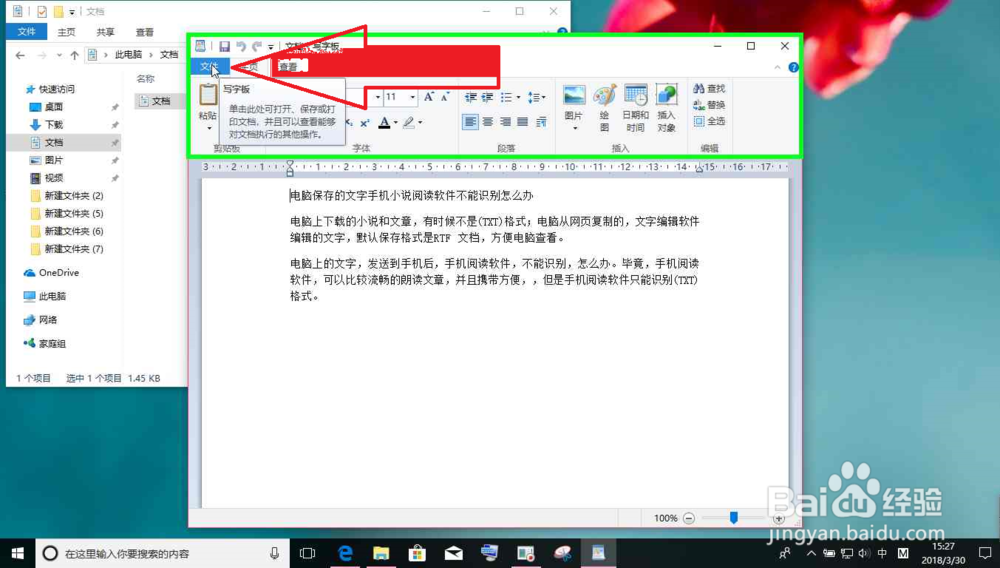Image resolution: width=1000 pixels, height=568 pixels.
Task: Toggle superscript formatting
Action: tap(364, 122)
